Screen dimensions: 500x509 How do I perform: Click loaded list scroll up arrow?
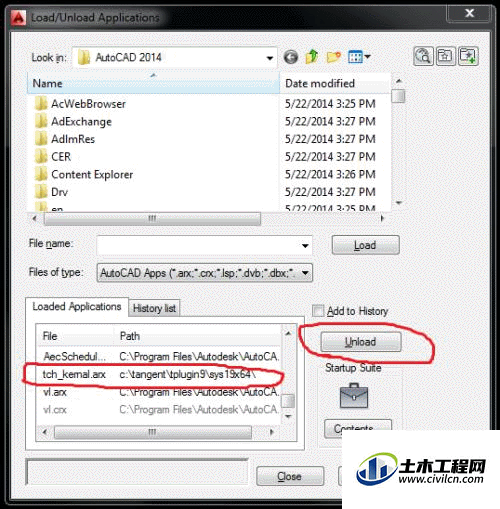click(288, 333)
